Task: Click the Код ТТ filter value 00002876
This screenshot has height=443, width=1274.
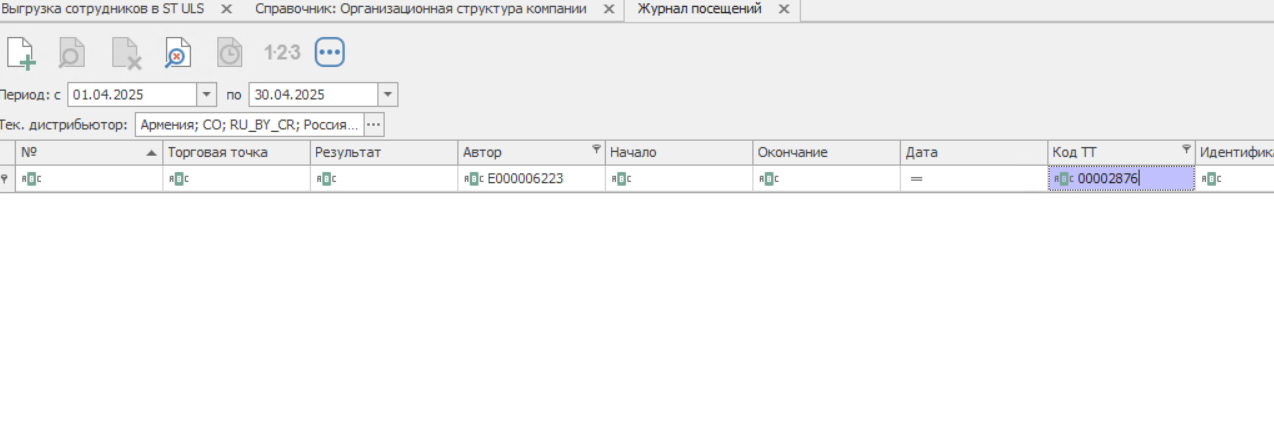Action: 1108,179
